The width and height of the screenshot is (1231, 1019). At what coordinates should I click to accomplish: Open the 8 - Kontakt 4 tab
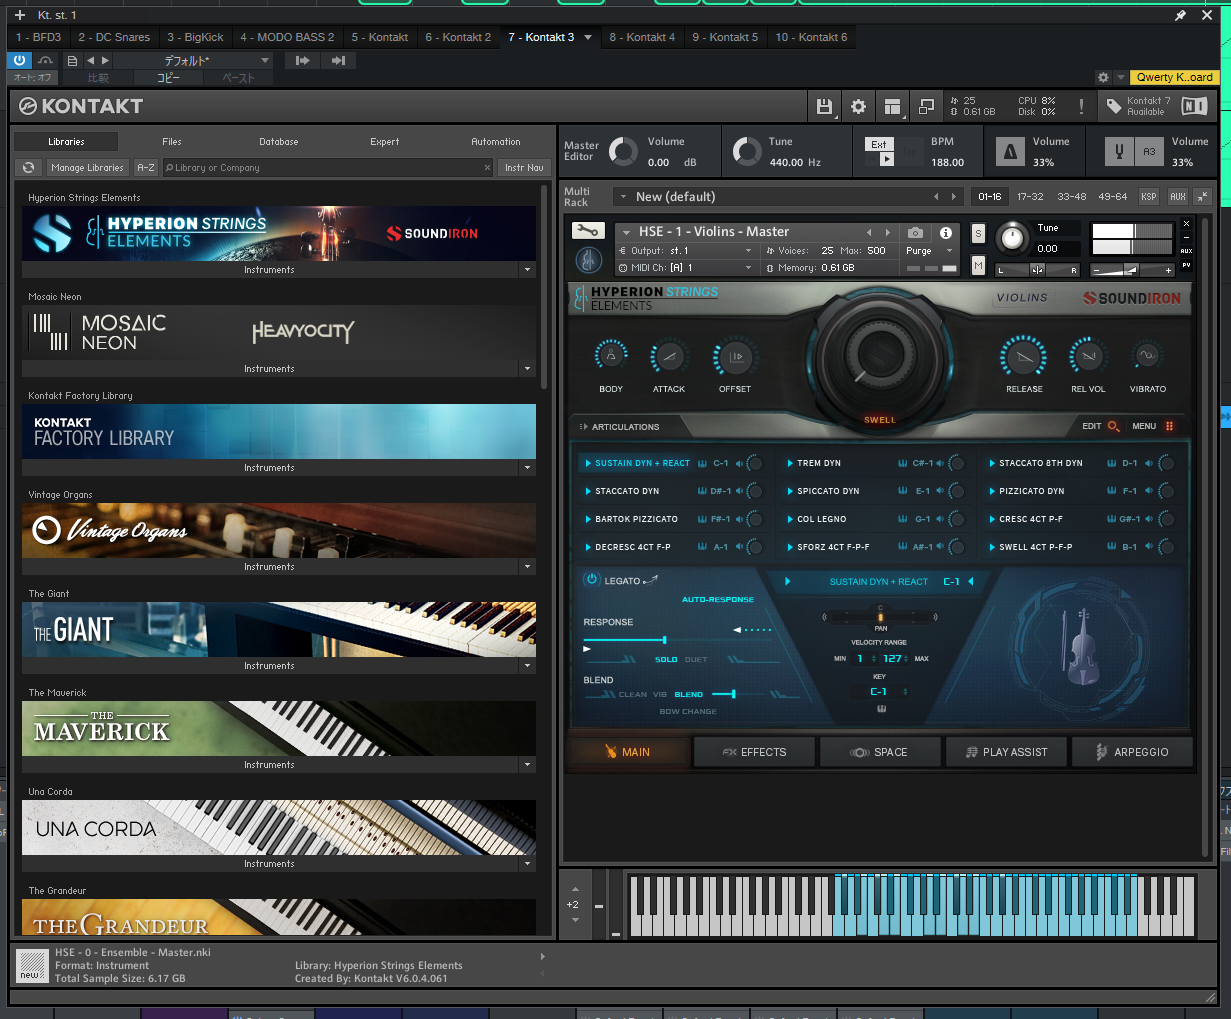pyautogui.click(x=642, y=37)
